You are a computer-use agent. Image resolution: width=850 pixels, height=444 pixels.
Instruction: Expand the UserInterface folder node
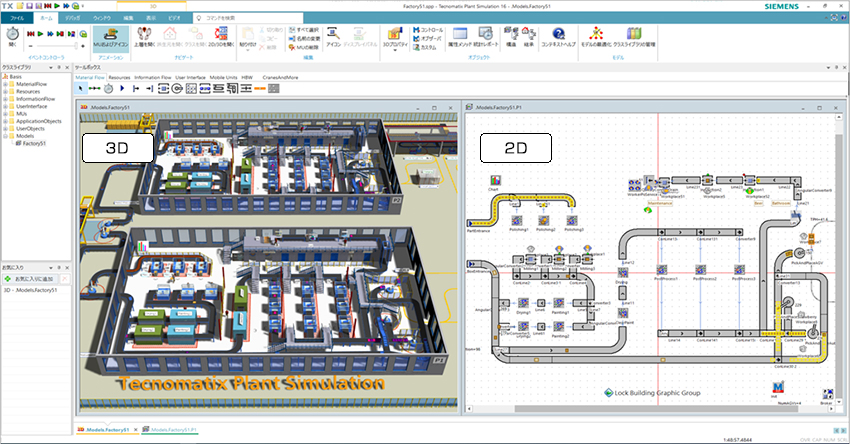point(5,106)
